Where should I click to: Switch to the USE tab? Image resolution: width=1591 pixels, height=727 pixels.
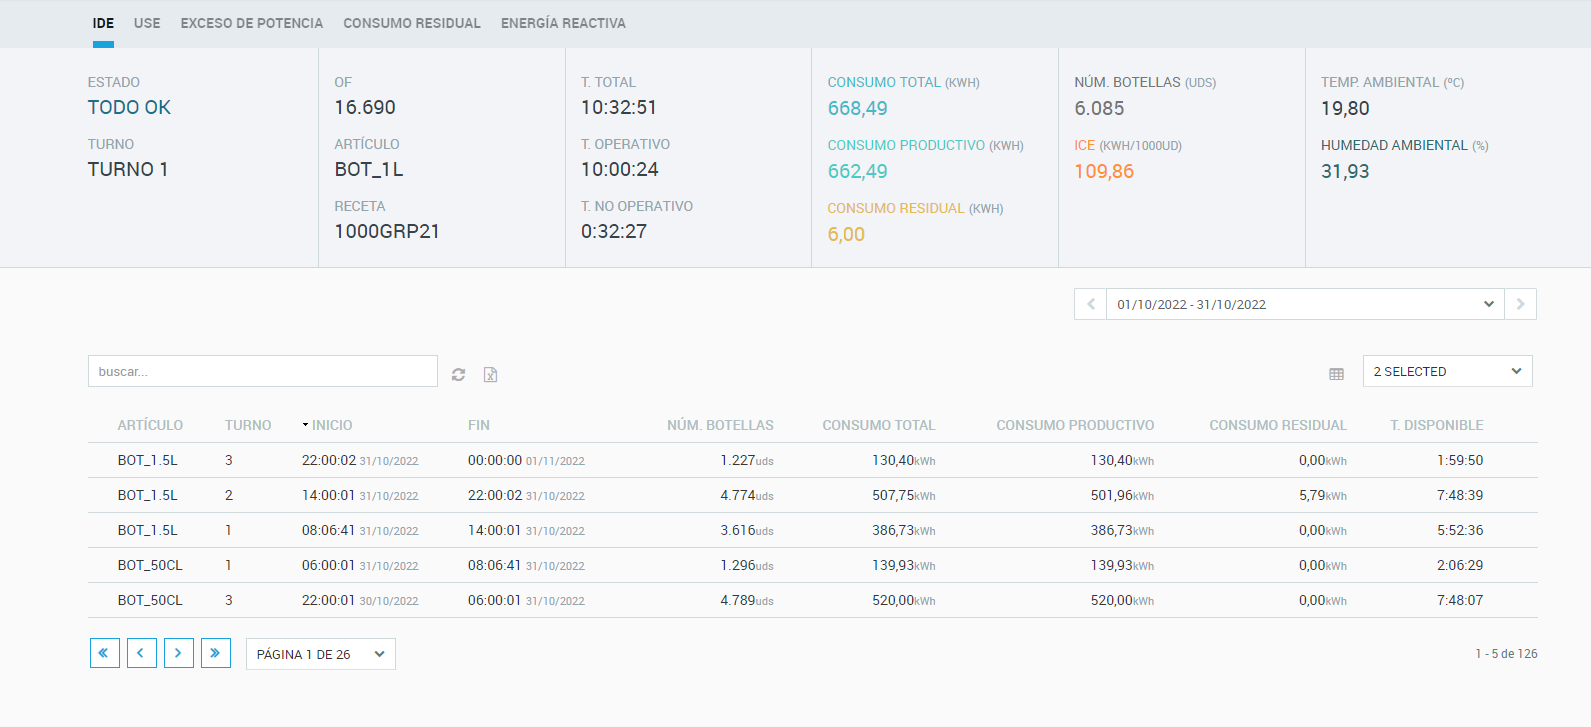tap(147, 23)
